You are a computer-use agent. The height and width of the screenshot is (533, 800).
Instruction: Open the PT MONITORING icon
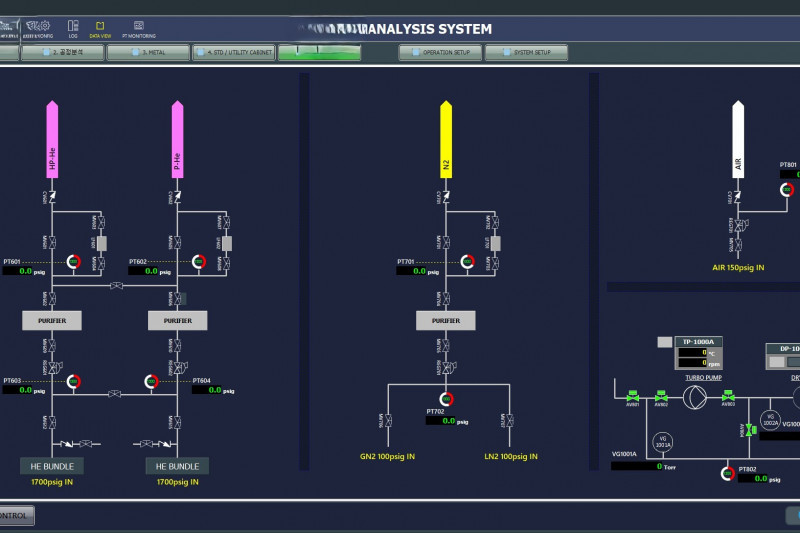point(138,26)
